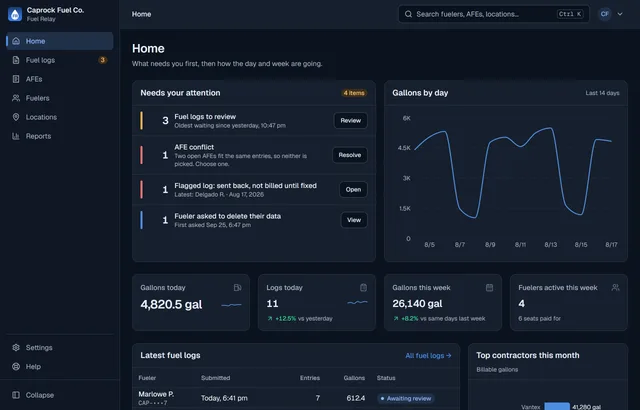Click the Top contractors this month heading
The width and height of the screenshot is (640, 410).
[x=527, y=355]
